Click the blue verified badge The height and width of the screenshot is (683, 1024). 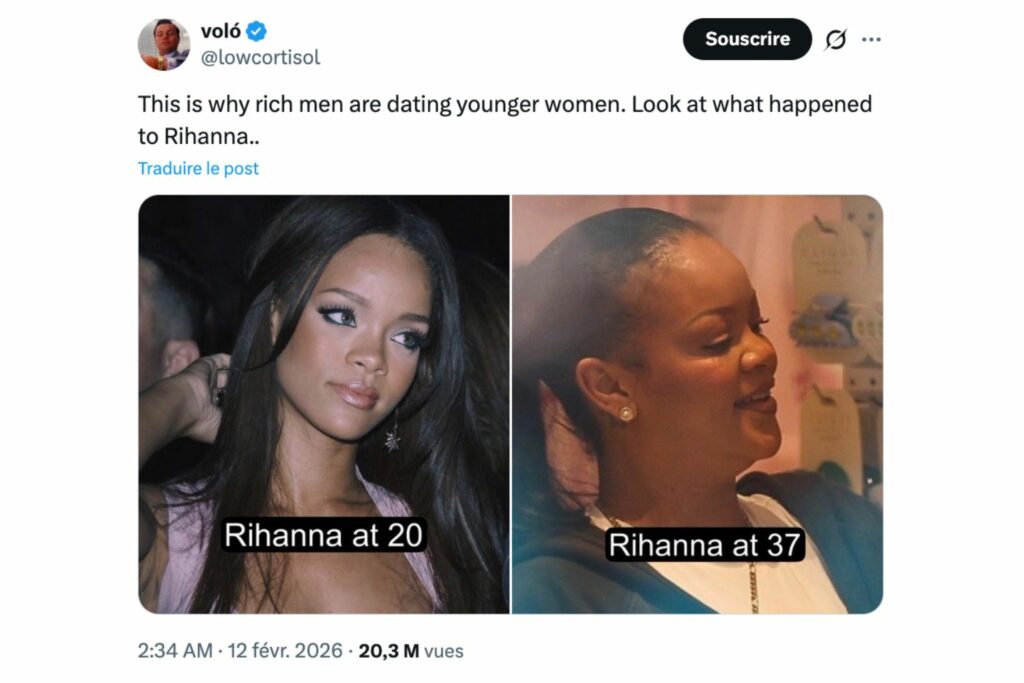257,32
